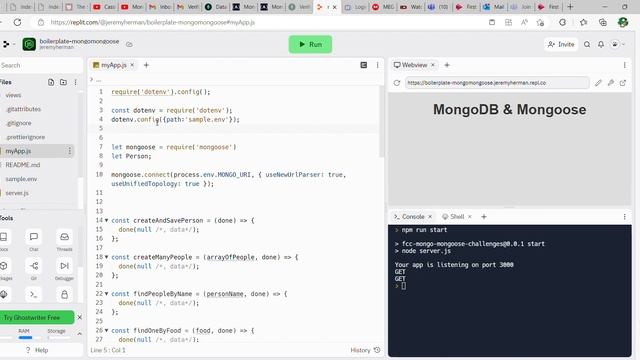Open myApp.js file options menu
The width and height of the screenshot is (640, 360).
[69, 151]
